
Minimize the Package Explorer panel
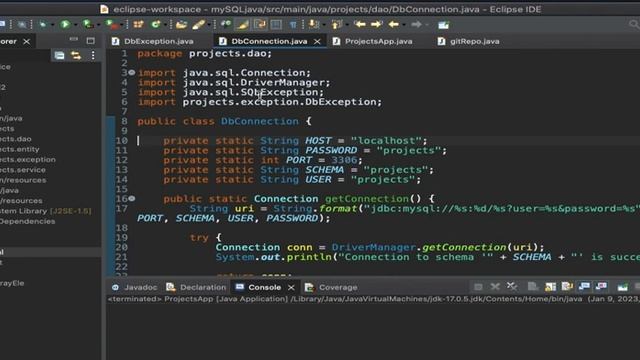tap(73, 40)
